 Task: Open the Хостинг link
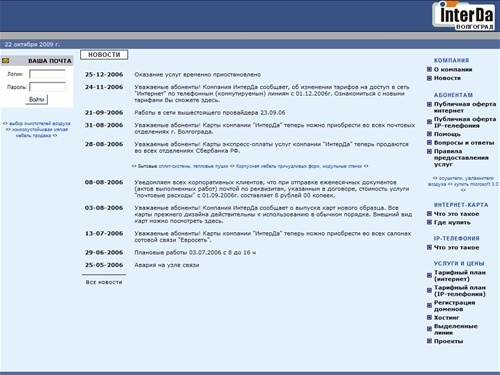click(x=446, y=318)
